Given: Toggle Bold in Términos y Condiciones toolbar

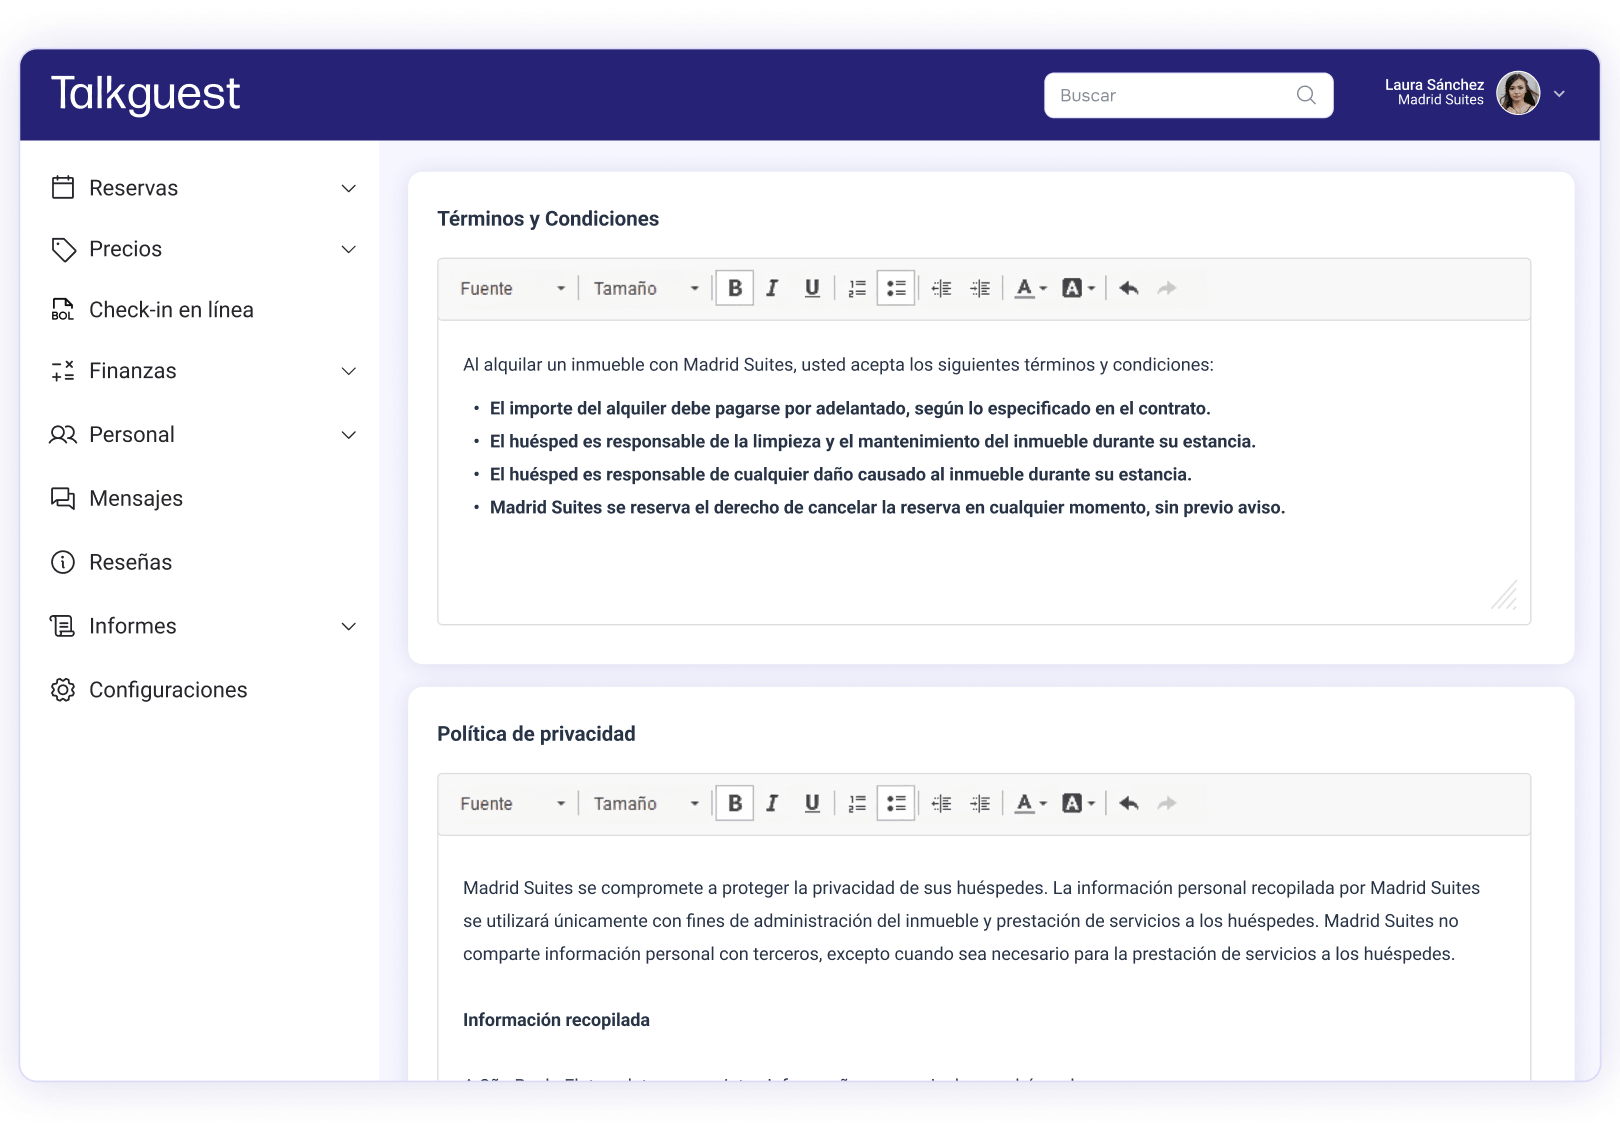Looking at the screenshot, I should point(735,288).
